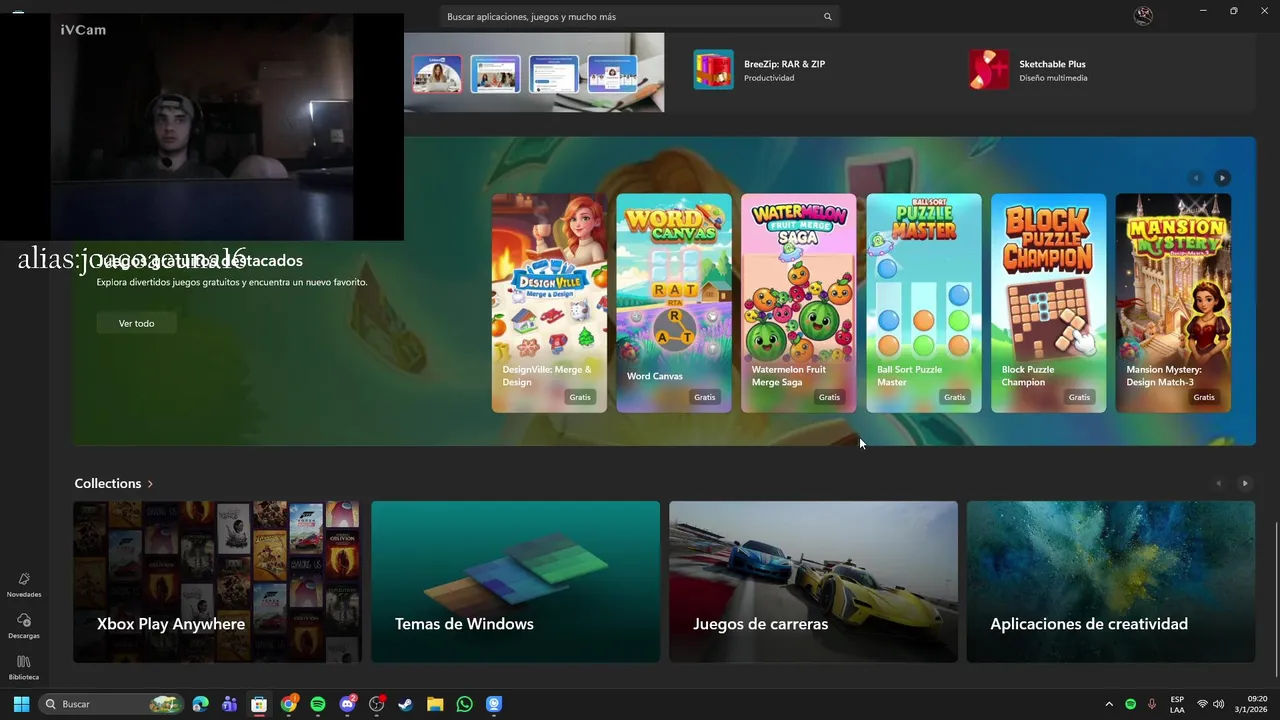1280x720 pixels.
Task: Open Temas de Windows collection
Action: [x=515, y=582]
